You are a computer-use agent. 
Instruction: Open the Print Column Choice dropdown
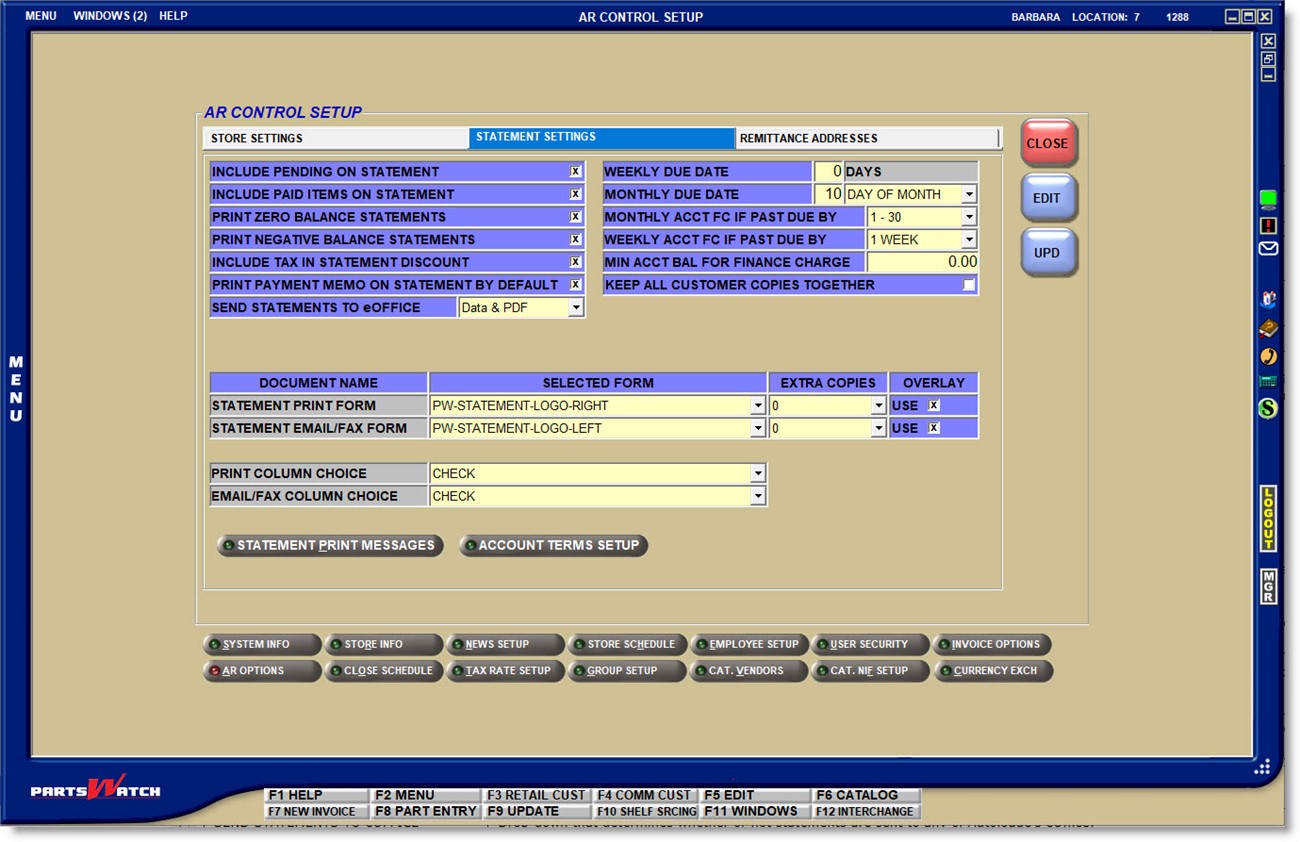click(757, 474)
